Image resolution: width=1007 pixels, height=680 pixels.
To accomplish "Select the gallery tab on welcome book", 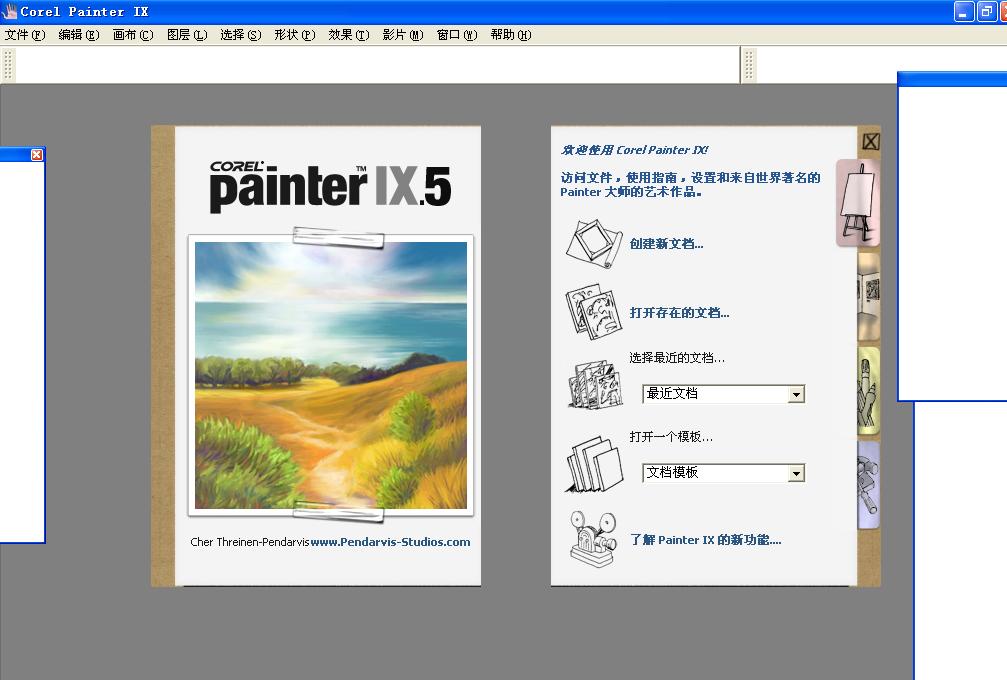I will coord(869,297).
